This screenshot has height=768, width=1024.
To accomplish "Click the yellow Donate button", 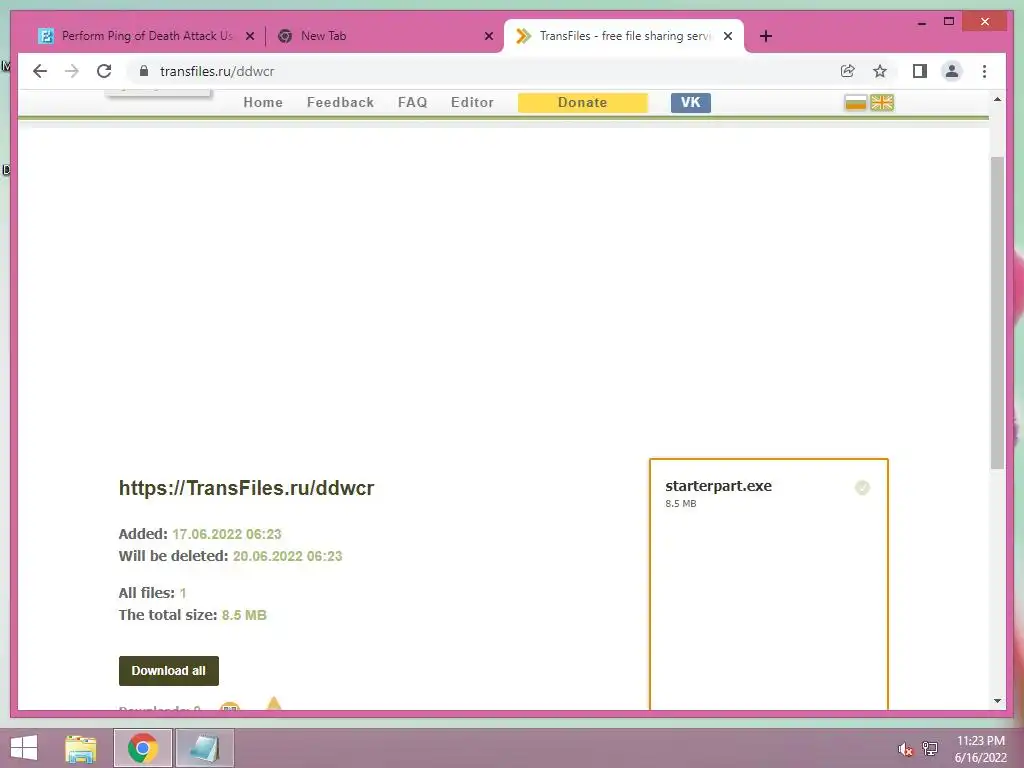I will click(x=583, y=103).
